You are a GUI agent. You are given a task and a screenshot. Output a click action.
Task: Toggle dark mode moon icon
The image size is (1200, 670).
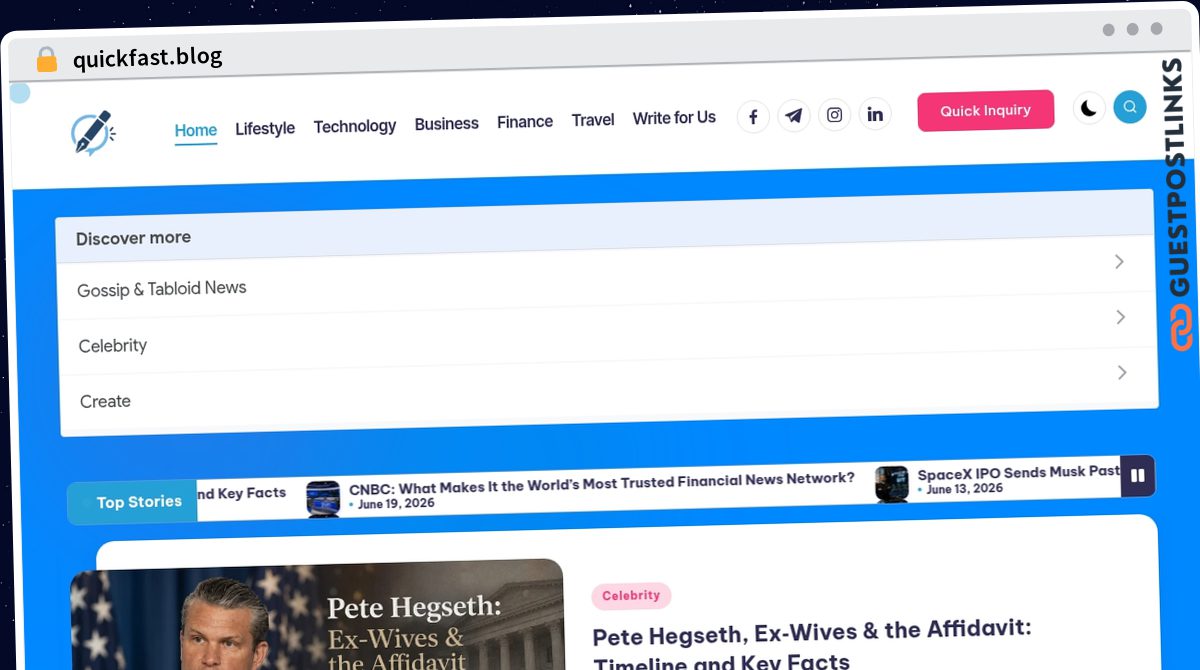click(x=1089, y=108)
